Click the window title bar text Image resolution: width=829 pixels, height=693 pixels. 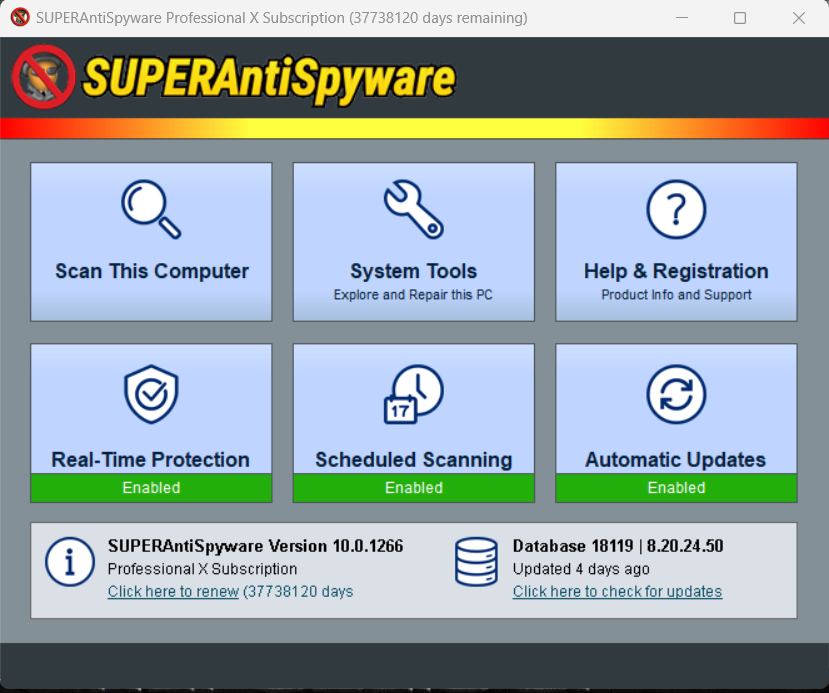click(282, 18)
